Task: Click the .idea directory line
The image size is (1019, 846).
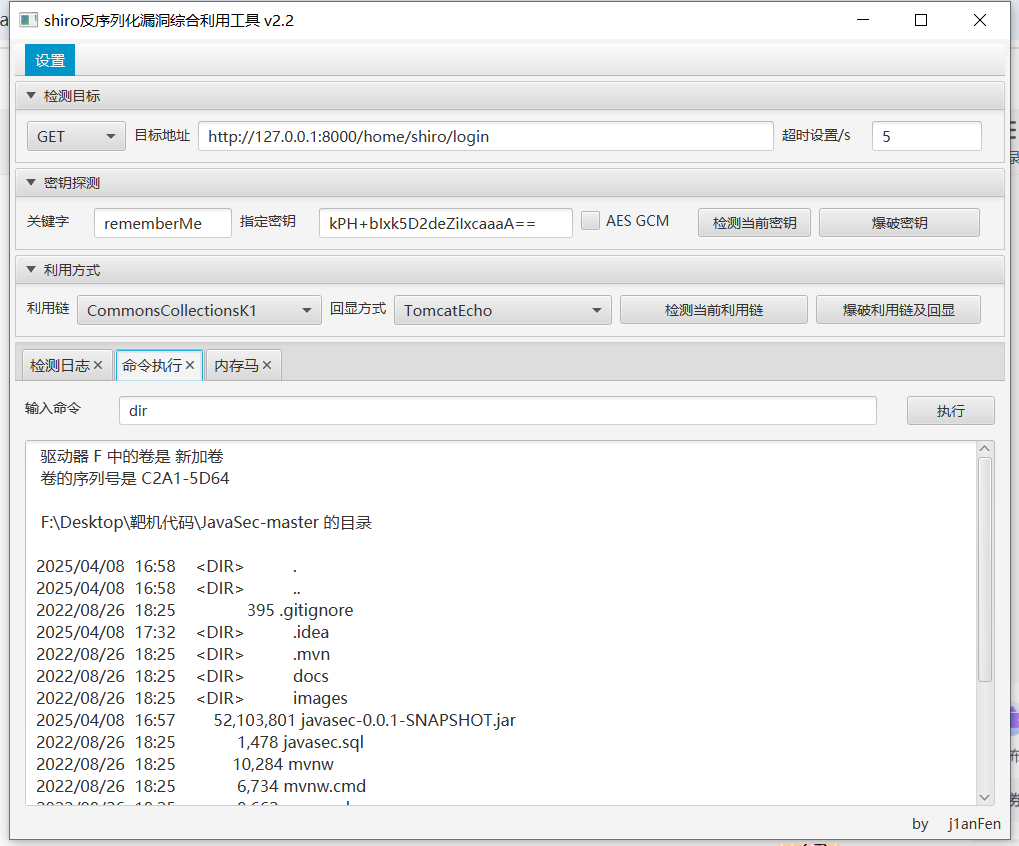Action: tap(183, 632)
